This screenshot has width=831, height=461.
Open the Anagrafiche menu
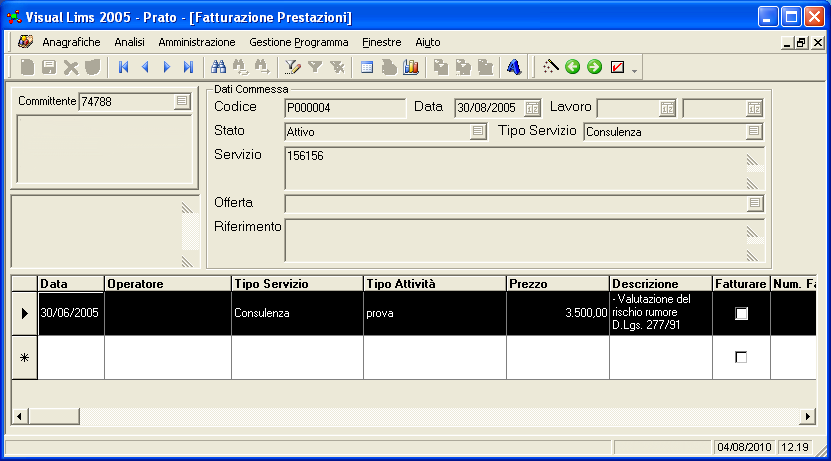pyautogui.click(x=71, y=42)
